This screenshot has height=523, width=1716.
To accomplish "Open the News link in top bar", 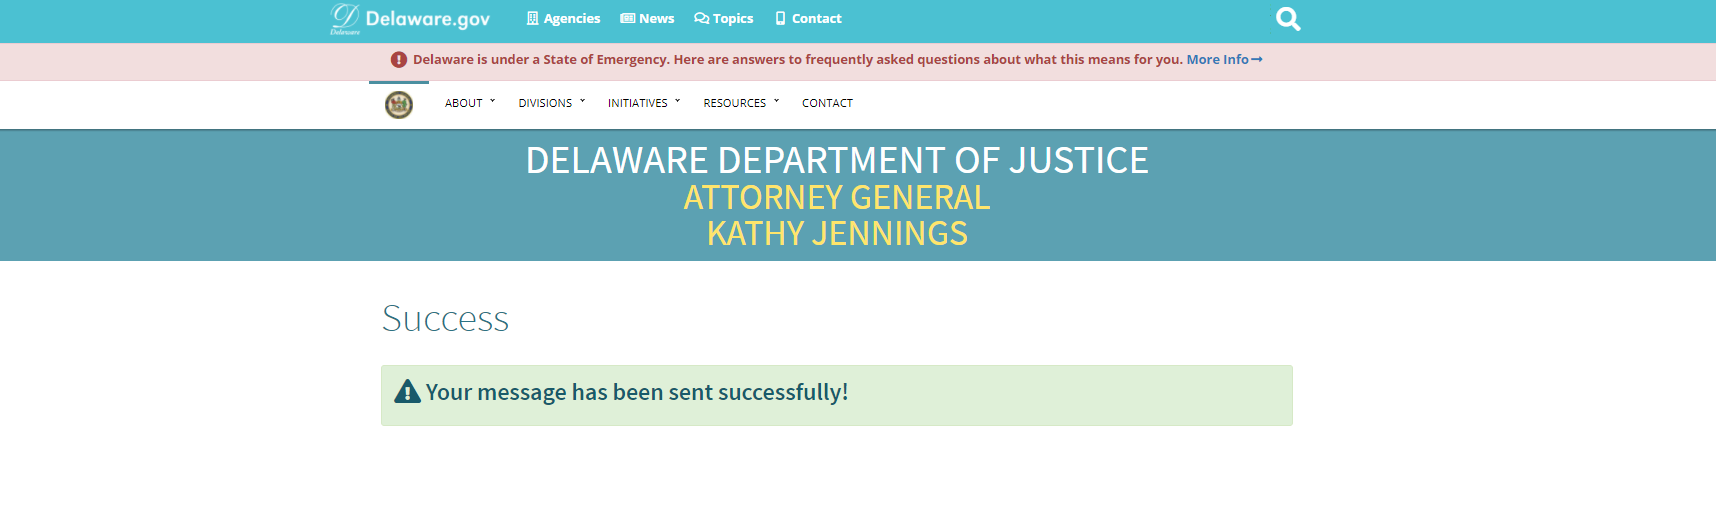I will pos(647,18).
